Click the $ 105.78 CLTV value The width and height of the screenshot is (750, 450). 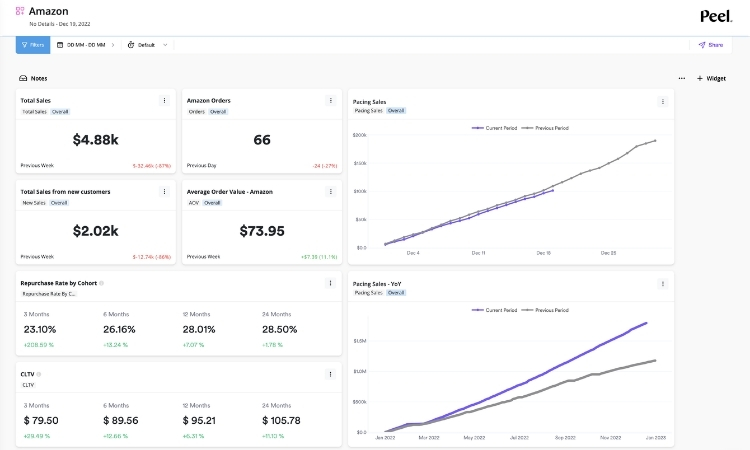(281, 421)
